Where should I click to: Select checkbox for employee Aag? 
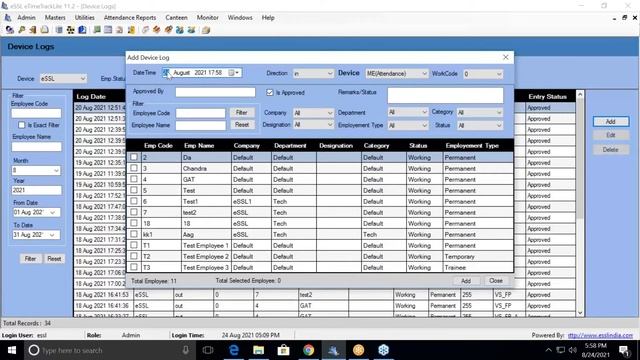[x=134, y=234]
